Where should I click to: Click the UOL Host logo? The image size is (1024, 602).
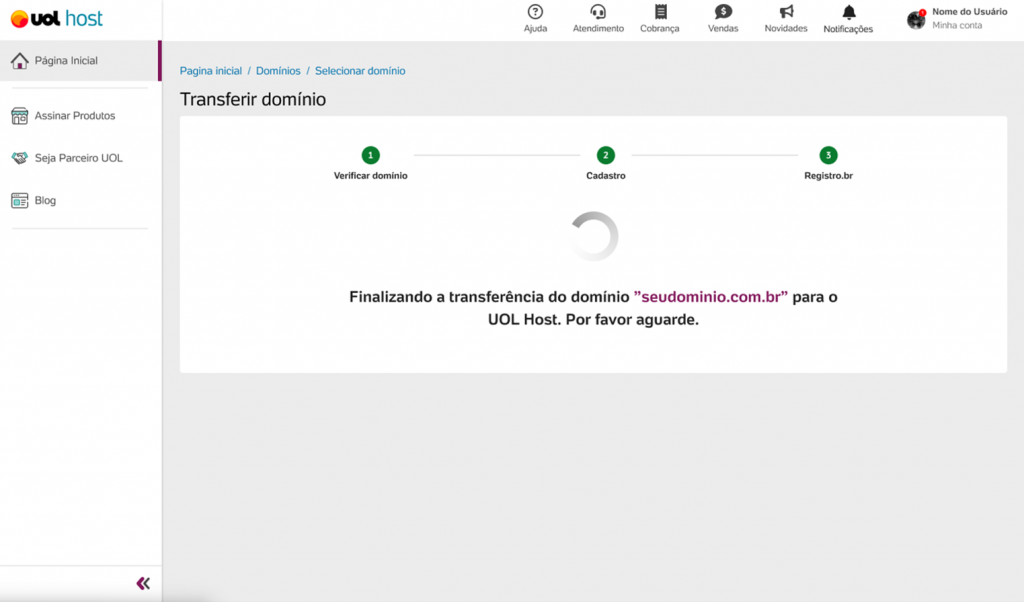click(x=57, y=19)
